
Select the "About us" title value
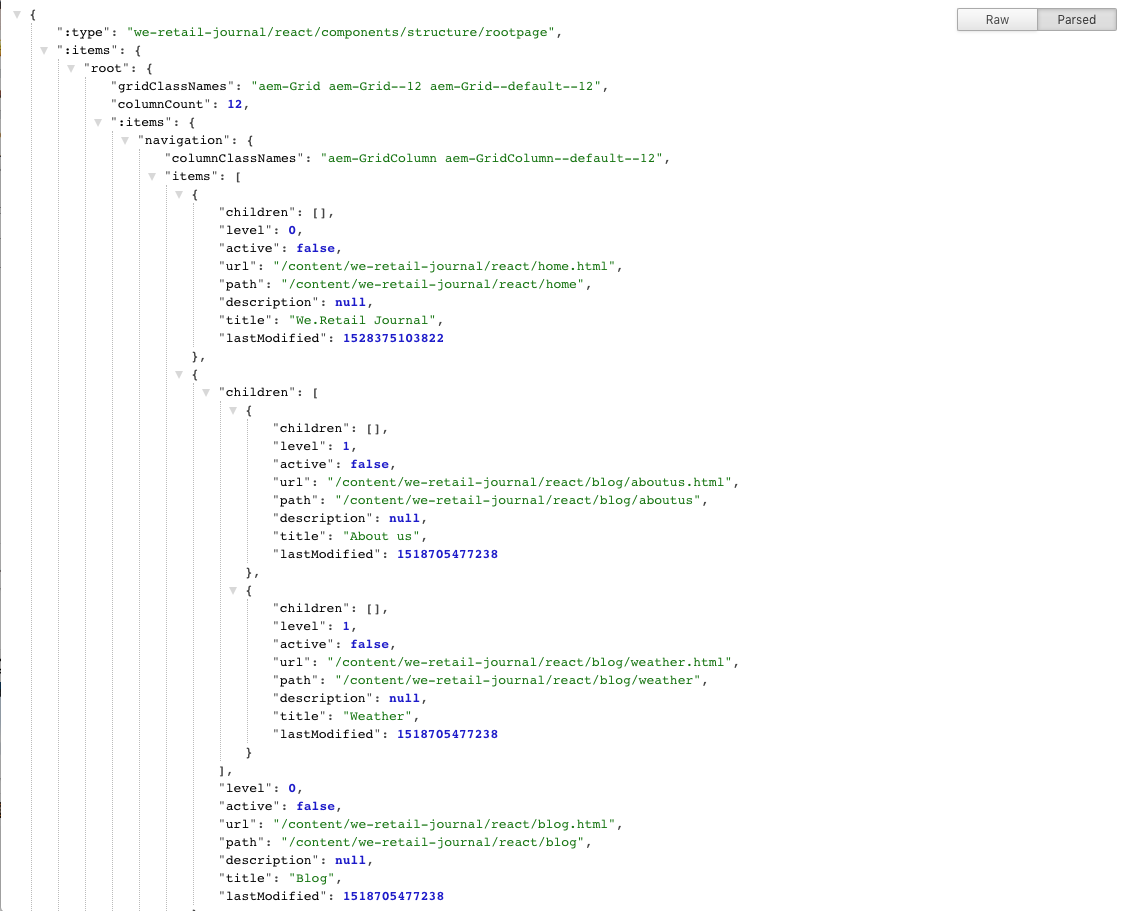click(382, 537)
